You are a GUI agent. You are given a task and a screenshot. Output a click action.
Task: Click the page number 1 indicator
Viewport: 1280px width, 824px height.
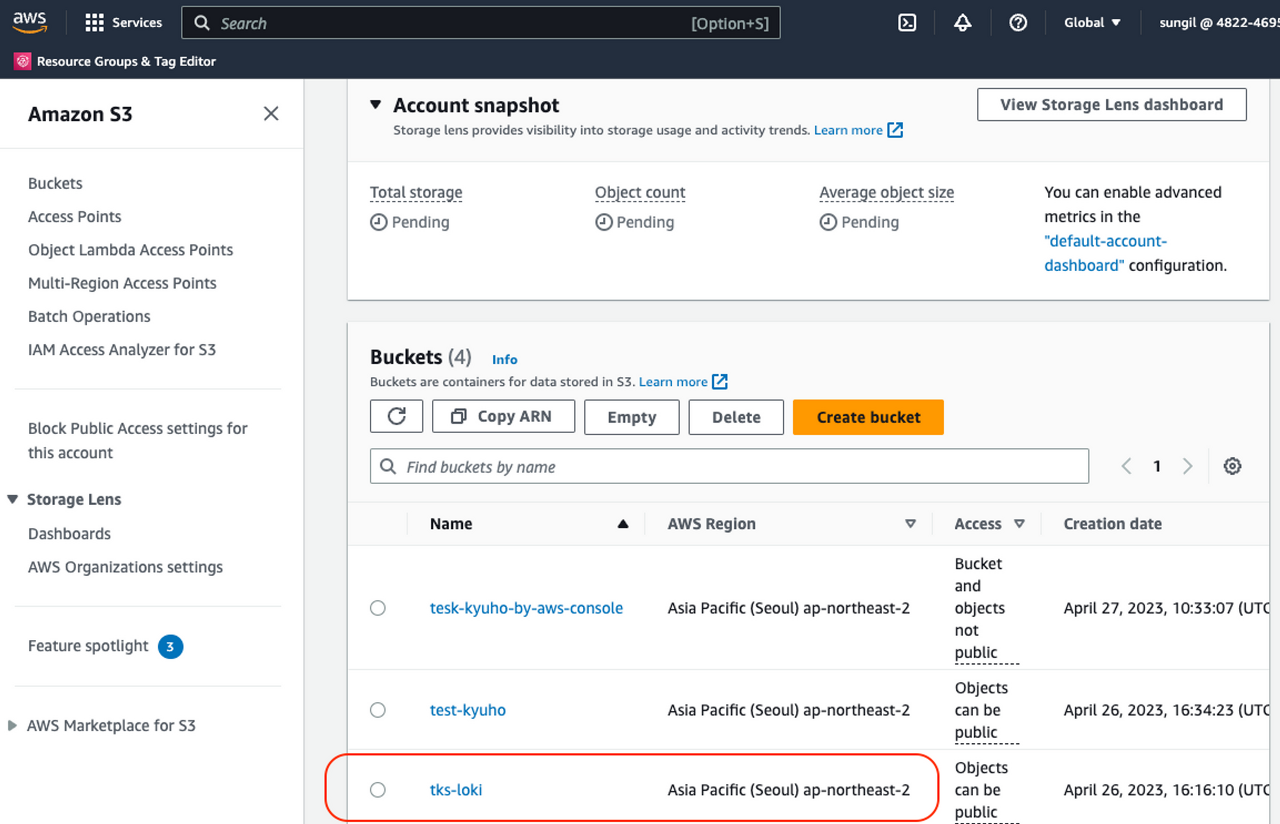click(x=1157, y=466)
